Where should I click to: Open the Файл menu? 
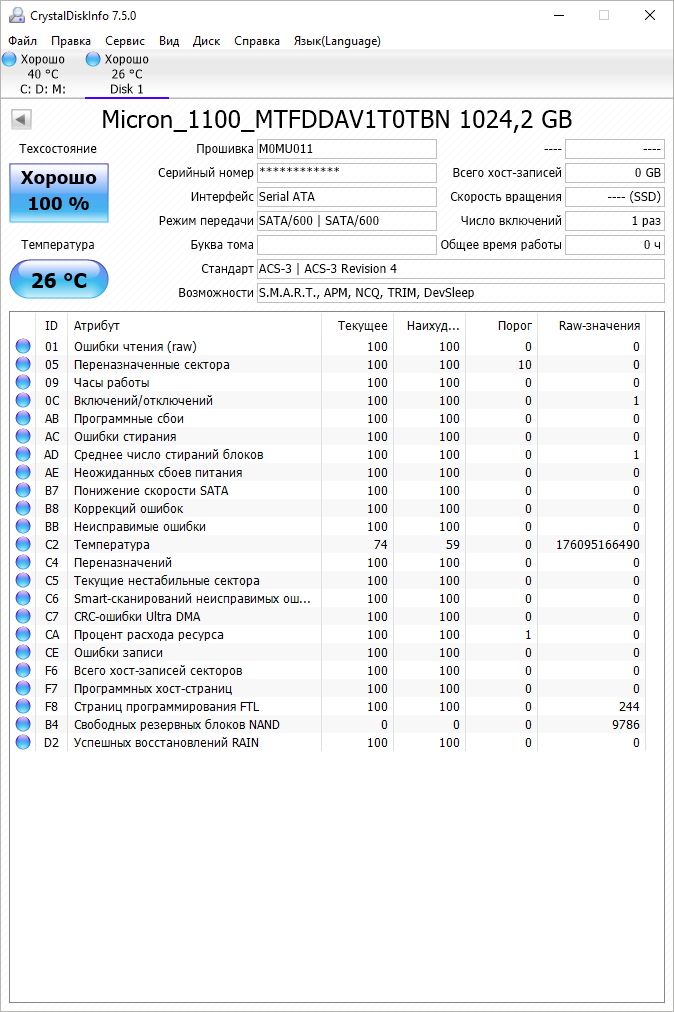tap(23, 41)
